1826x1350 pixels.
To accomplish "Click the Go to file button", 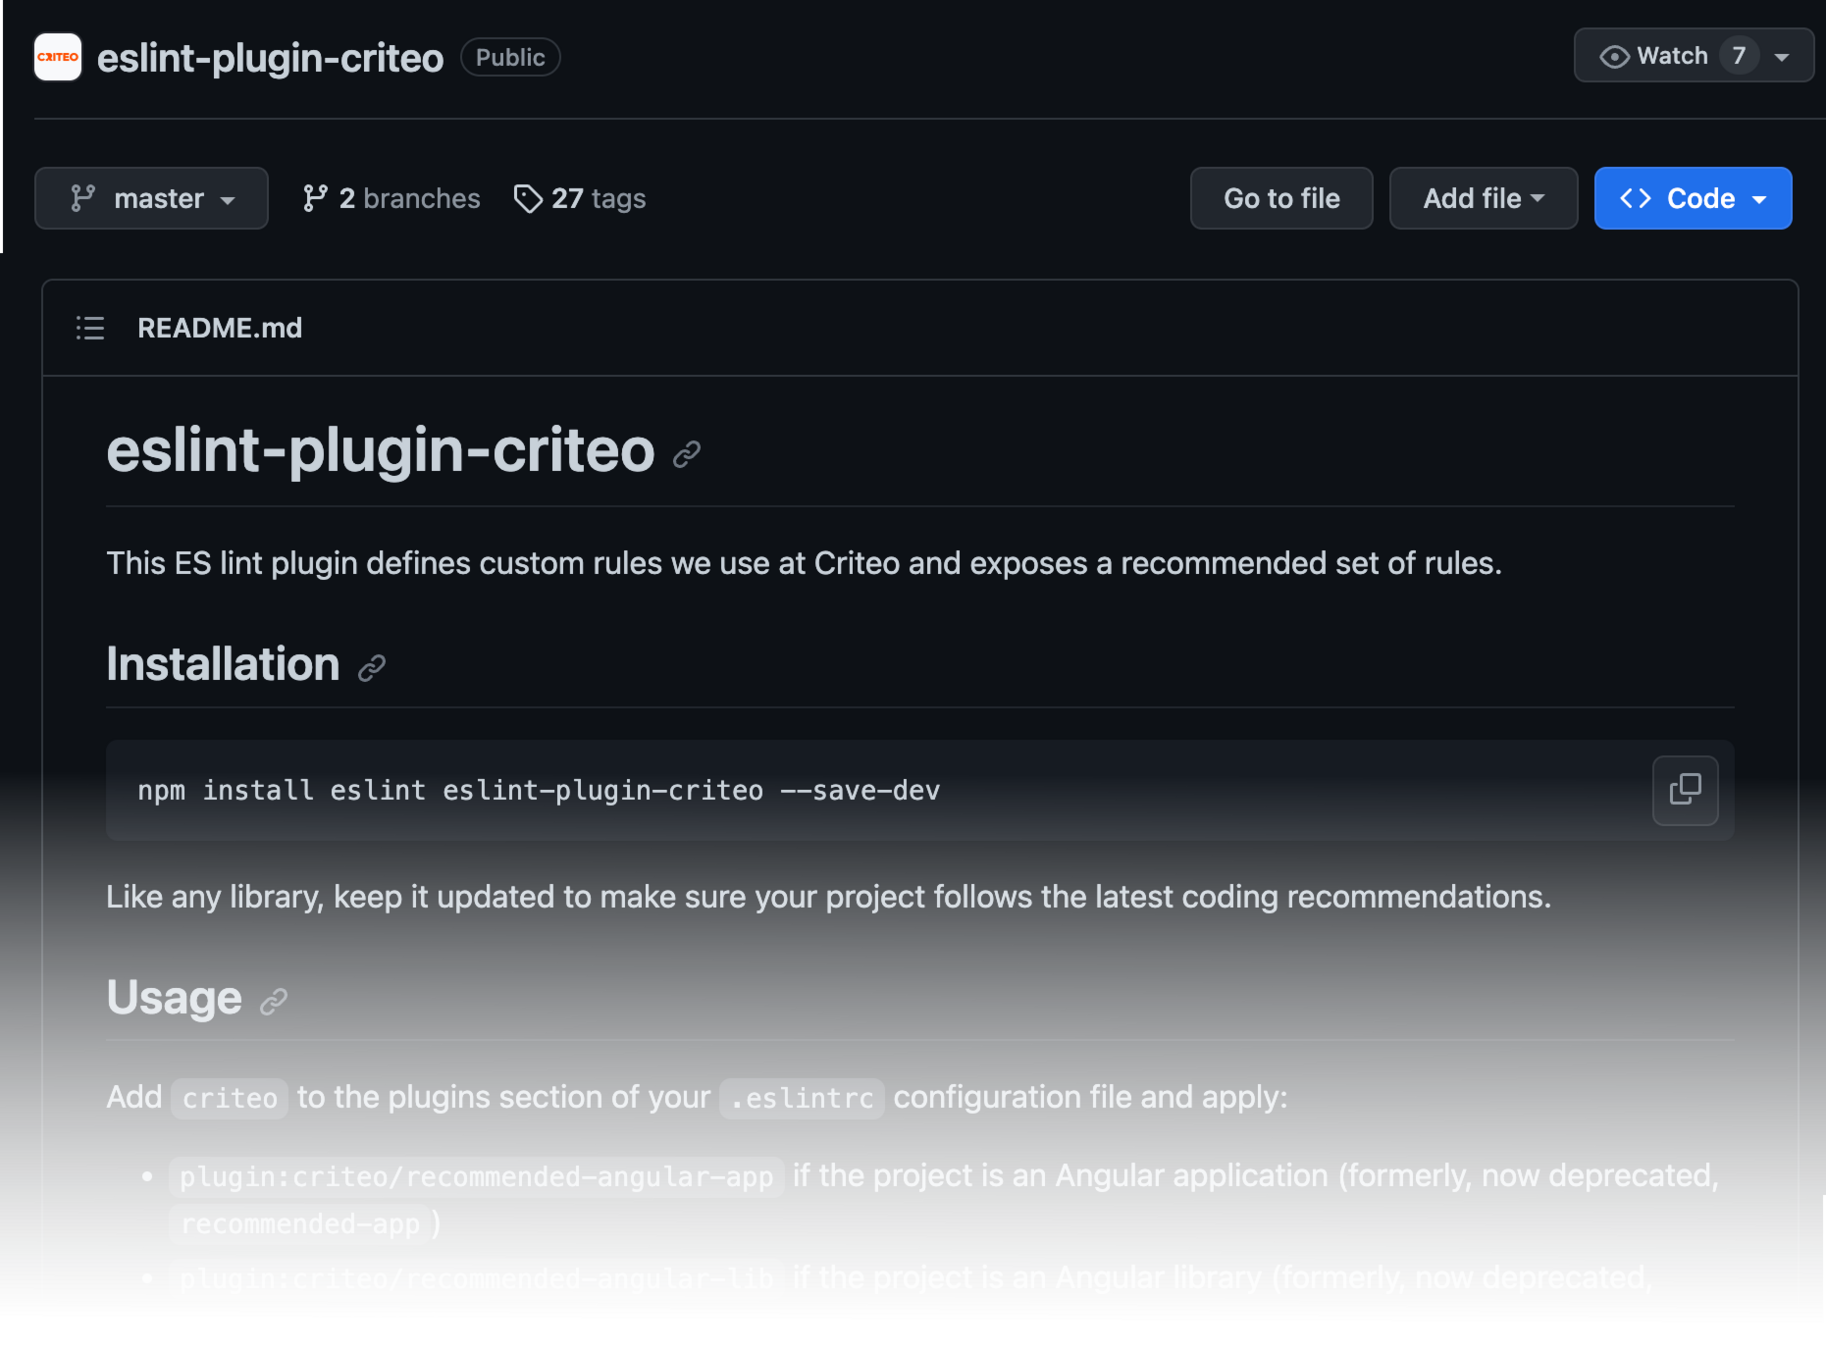I will [x=1281, y=198].
